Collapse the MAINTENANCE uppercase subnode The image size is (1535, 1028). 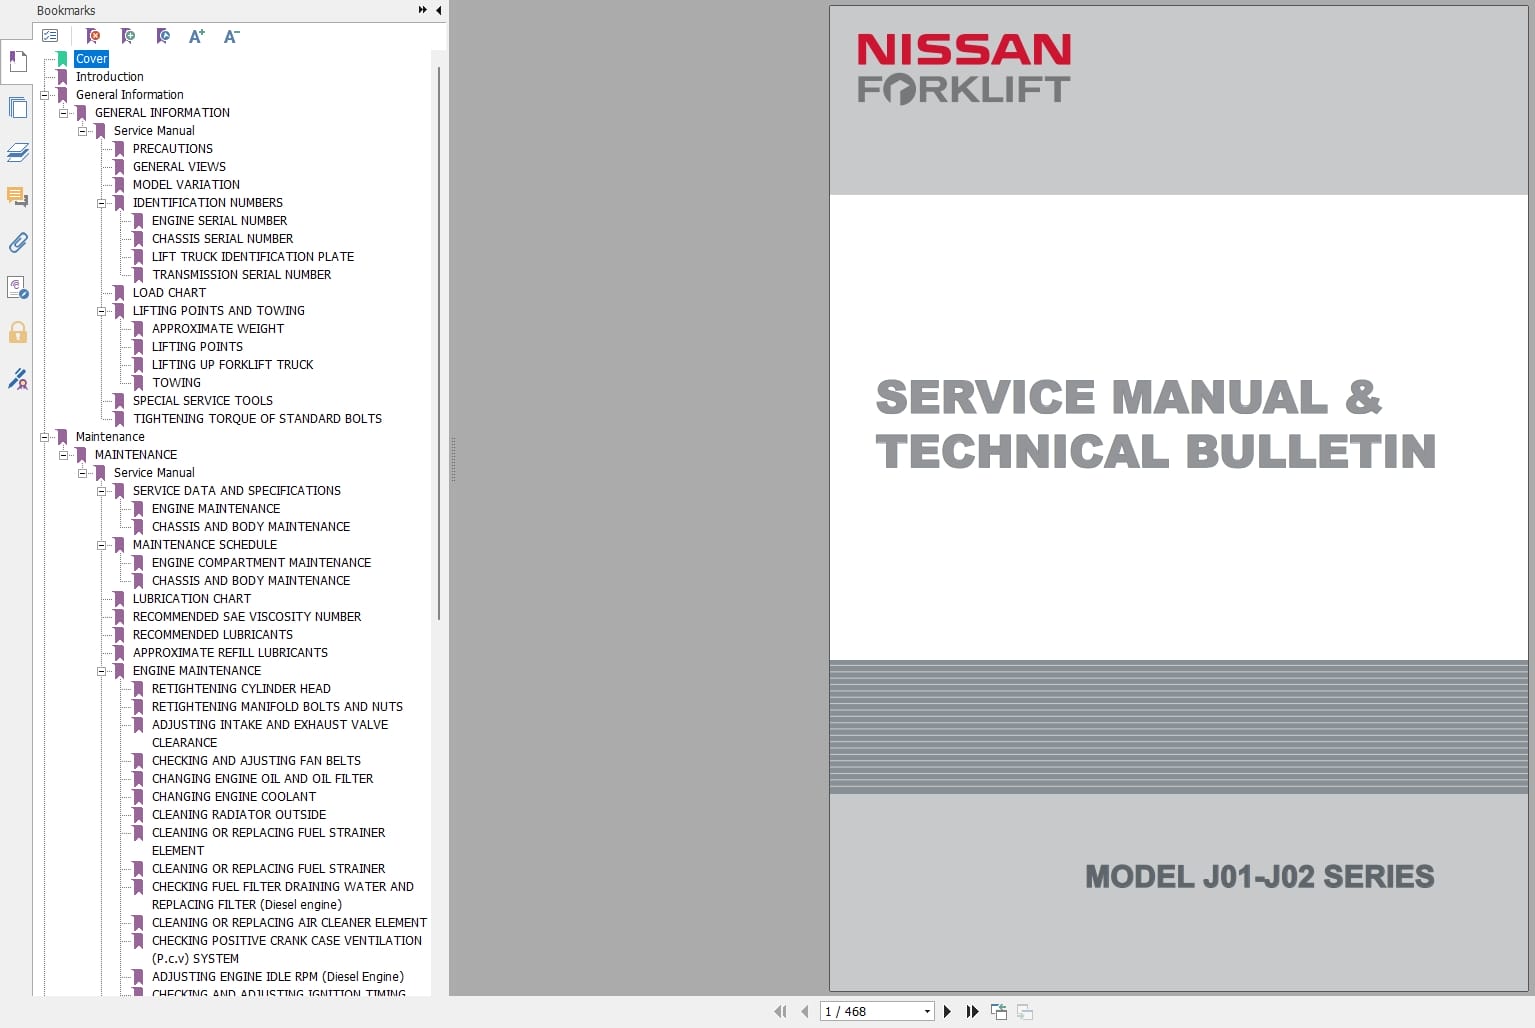63,455
